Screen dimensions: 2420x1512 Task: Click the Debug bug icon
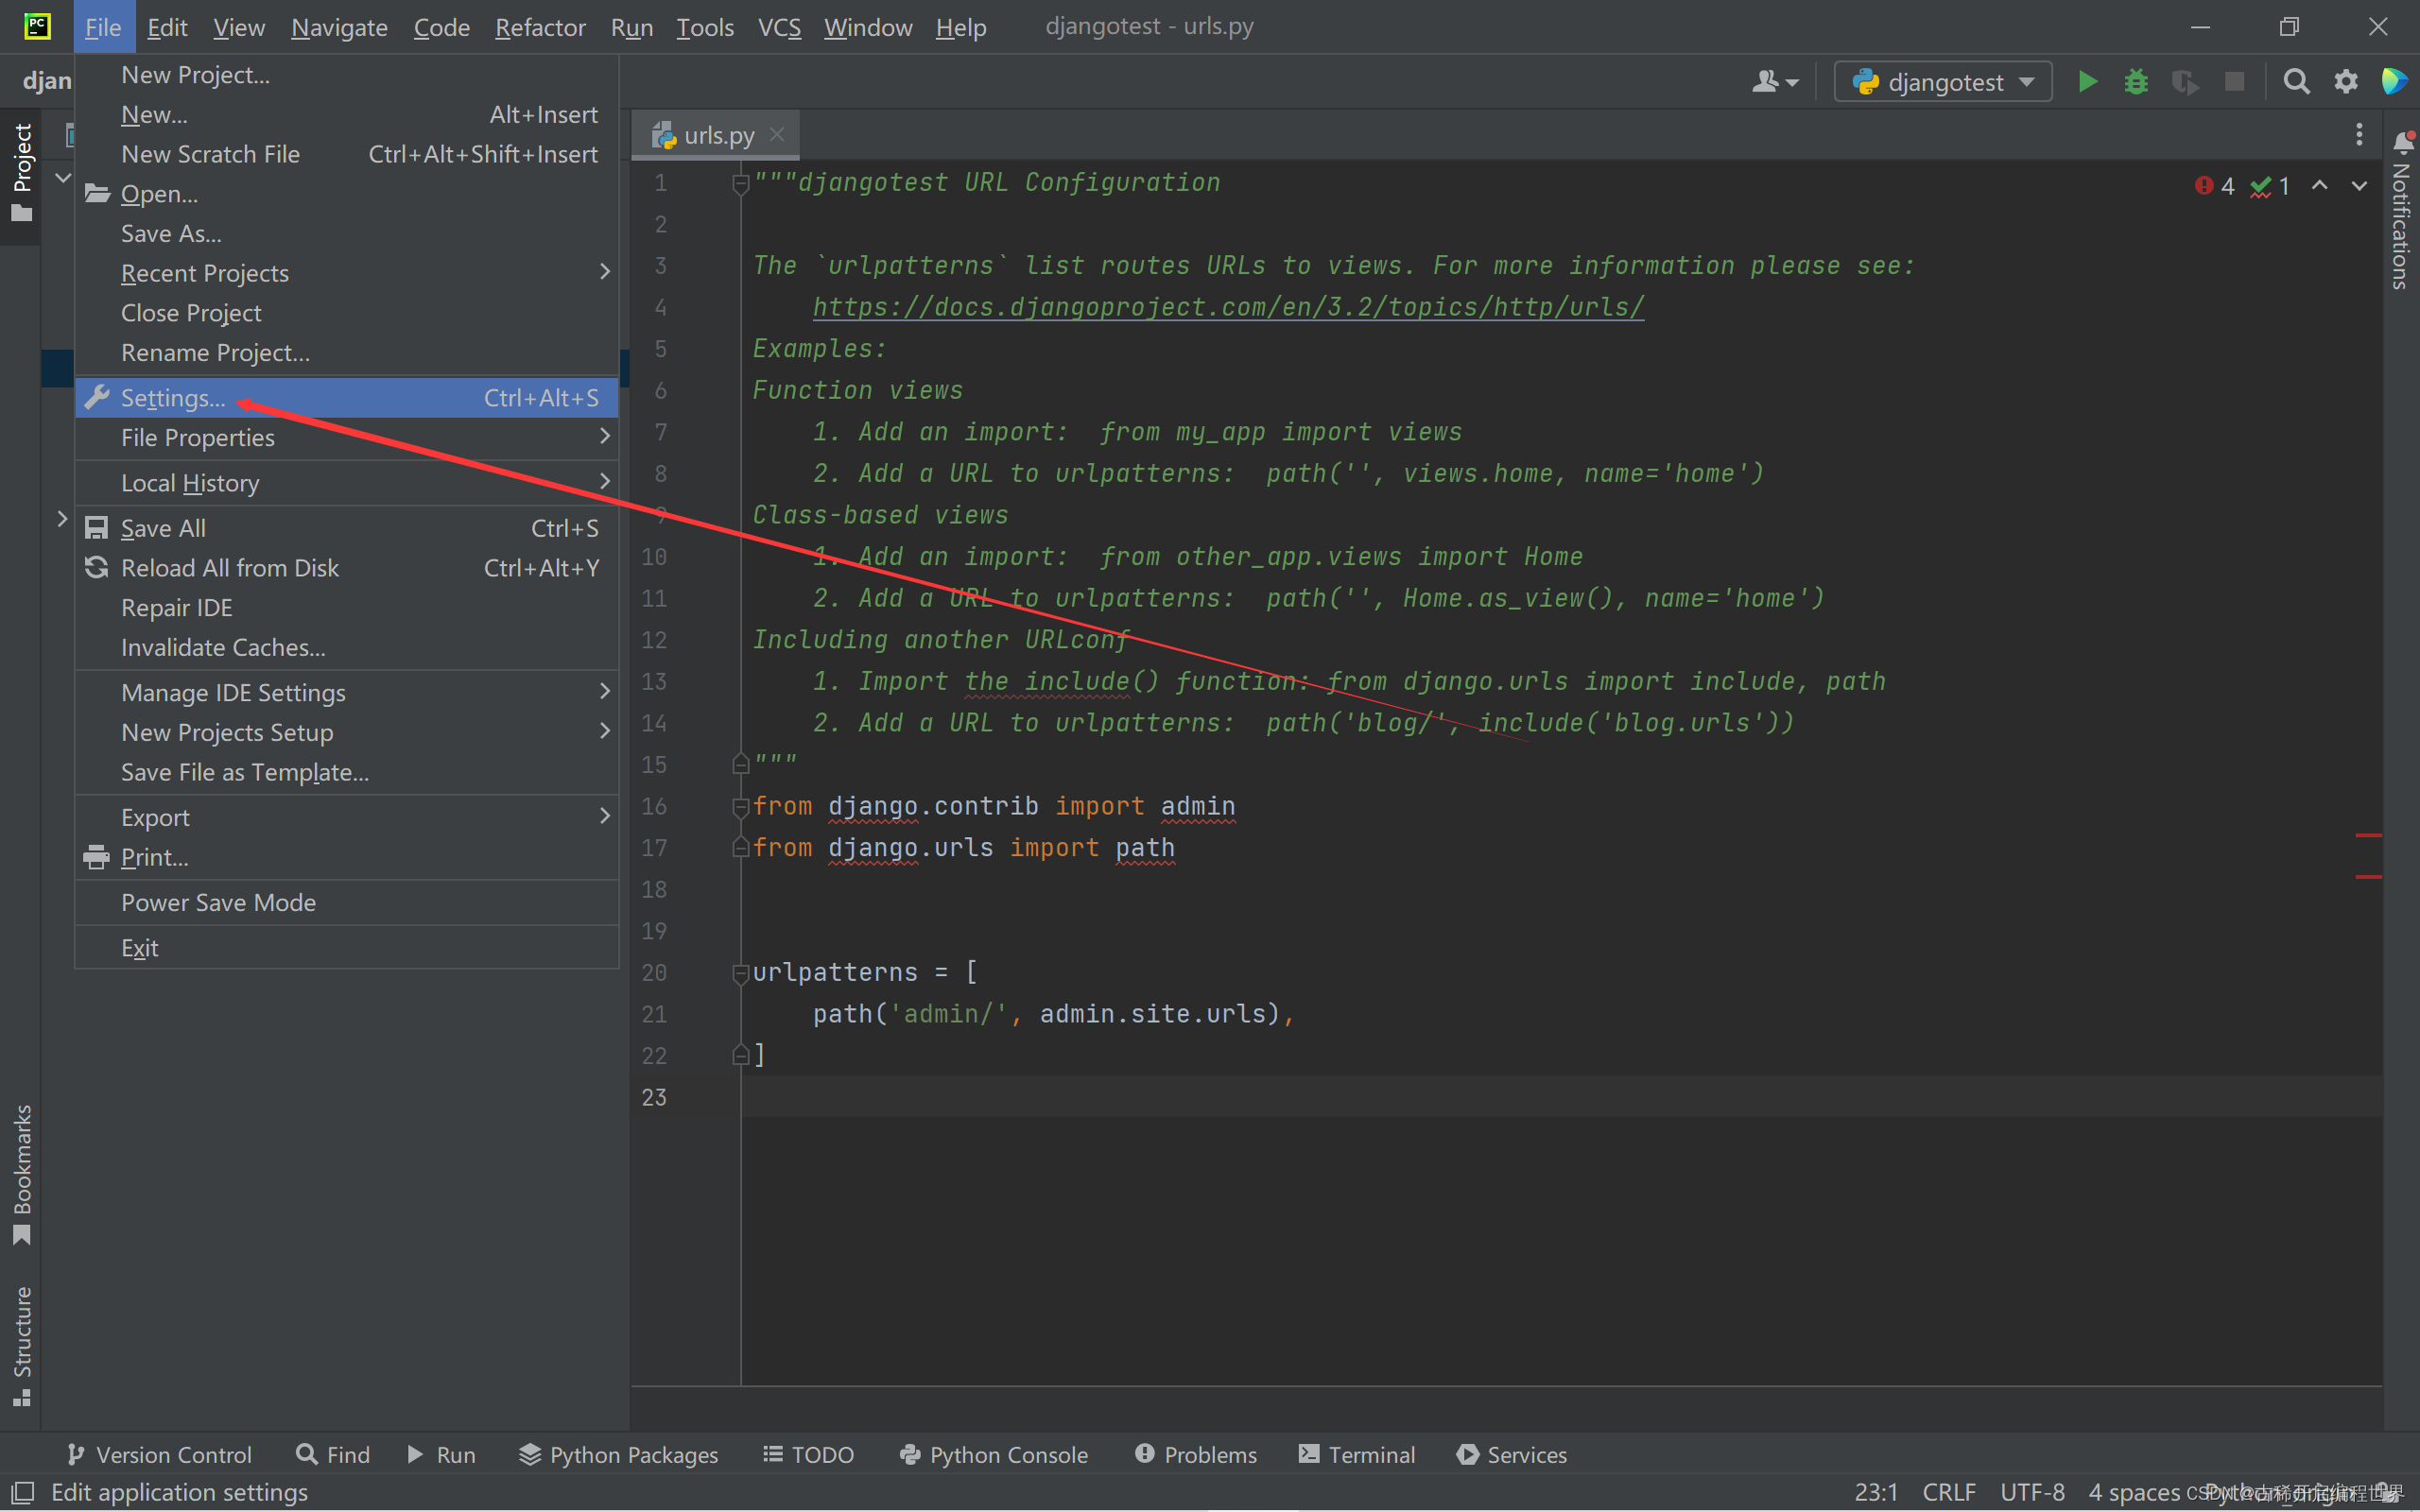pyautogui.click(x=2136, y=81)
